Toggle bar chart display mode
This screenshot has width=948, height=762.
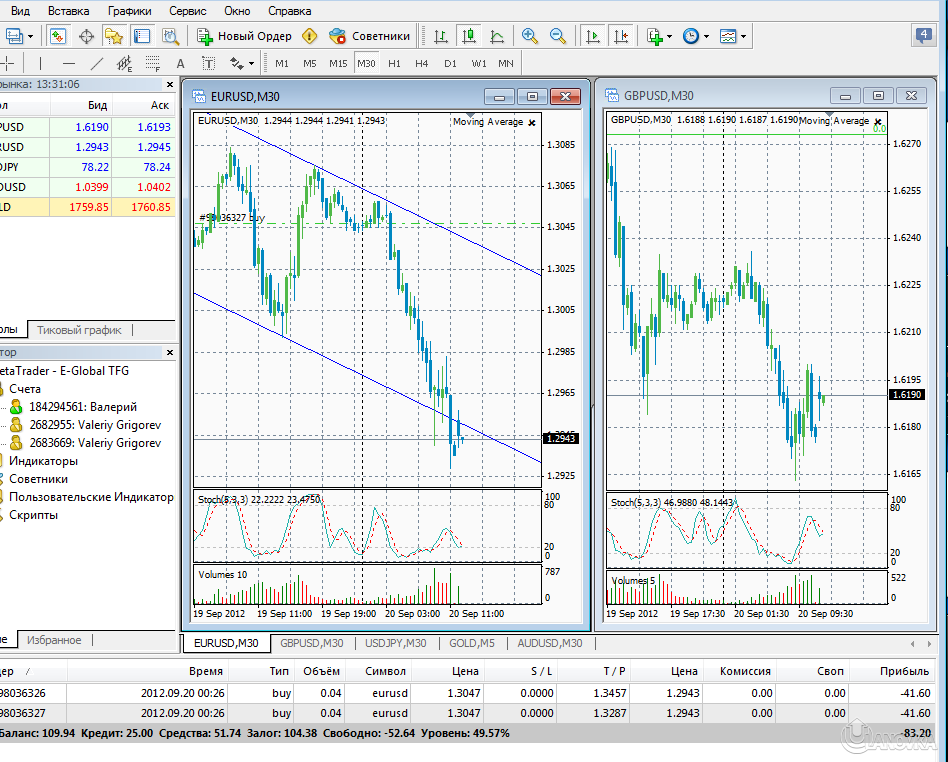(x=441, y=36)
